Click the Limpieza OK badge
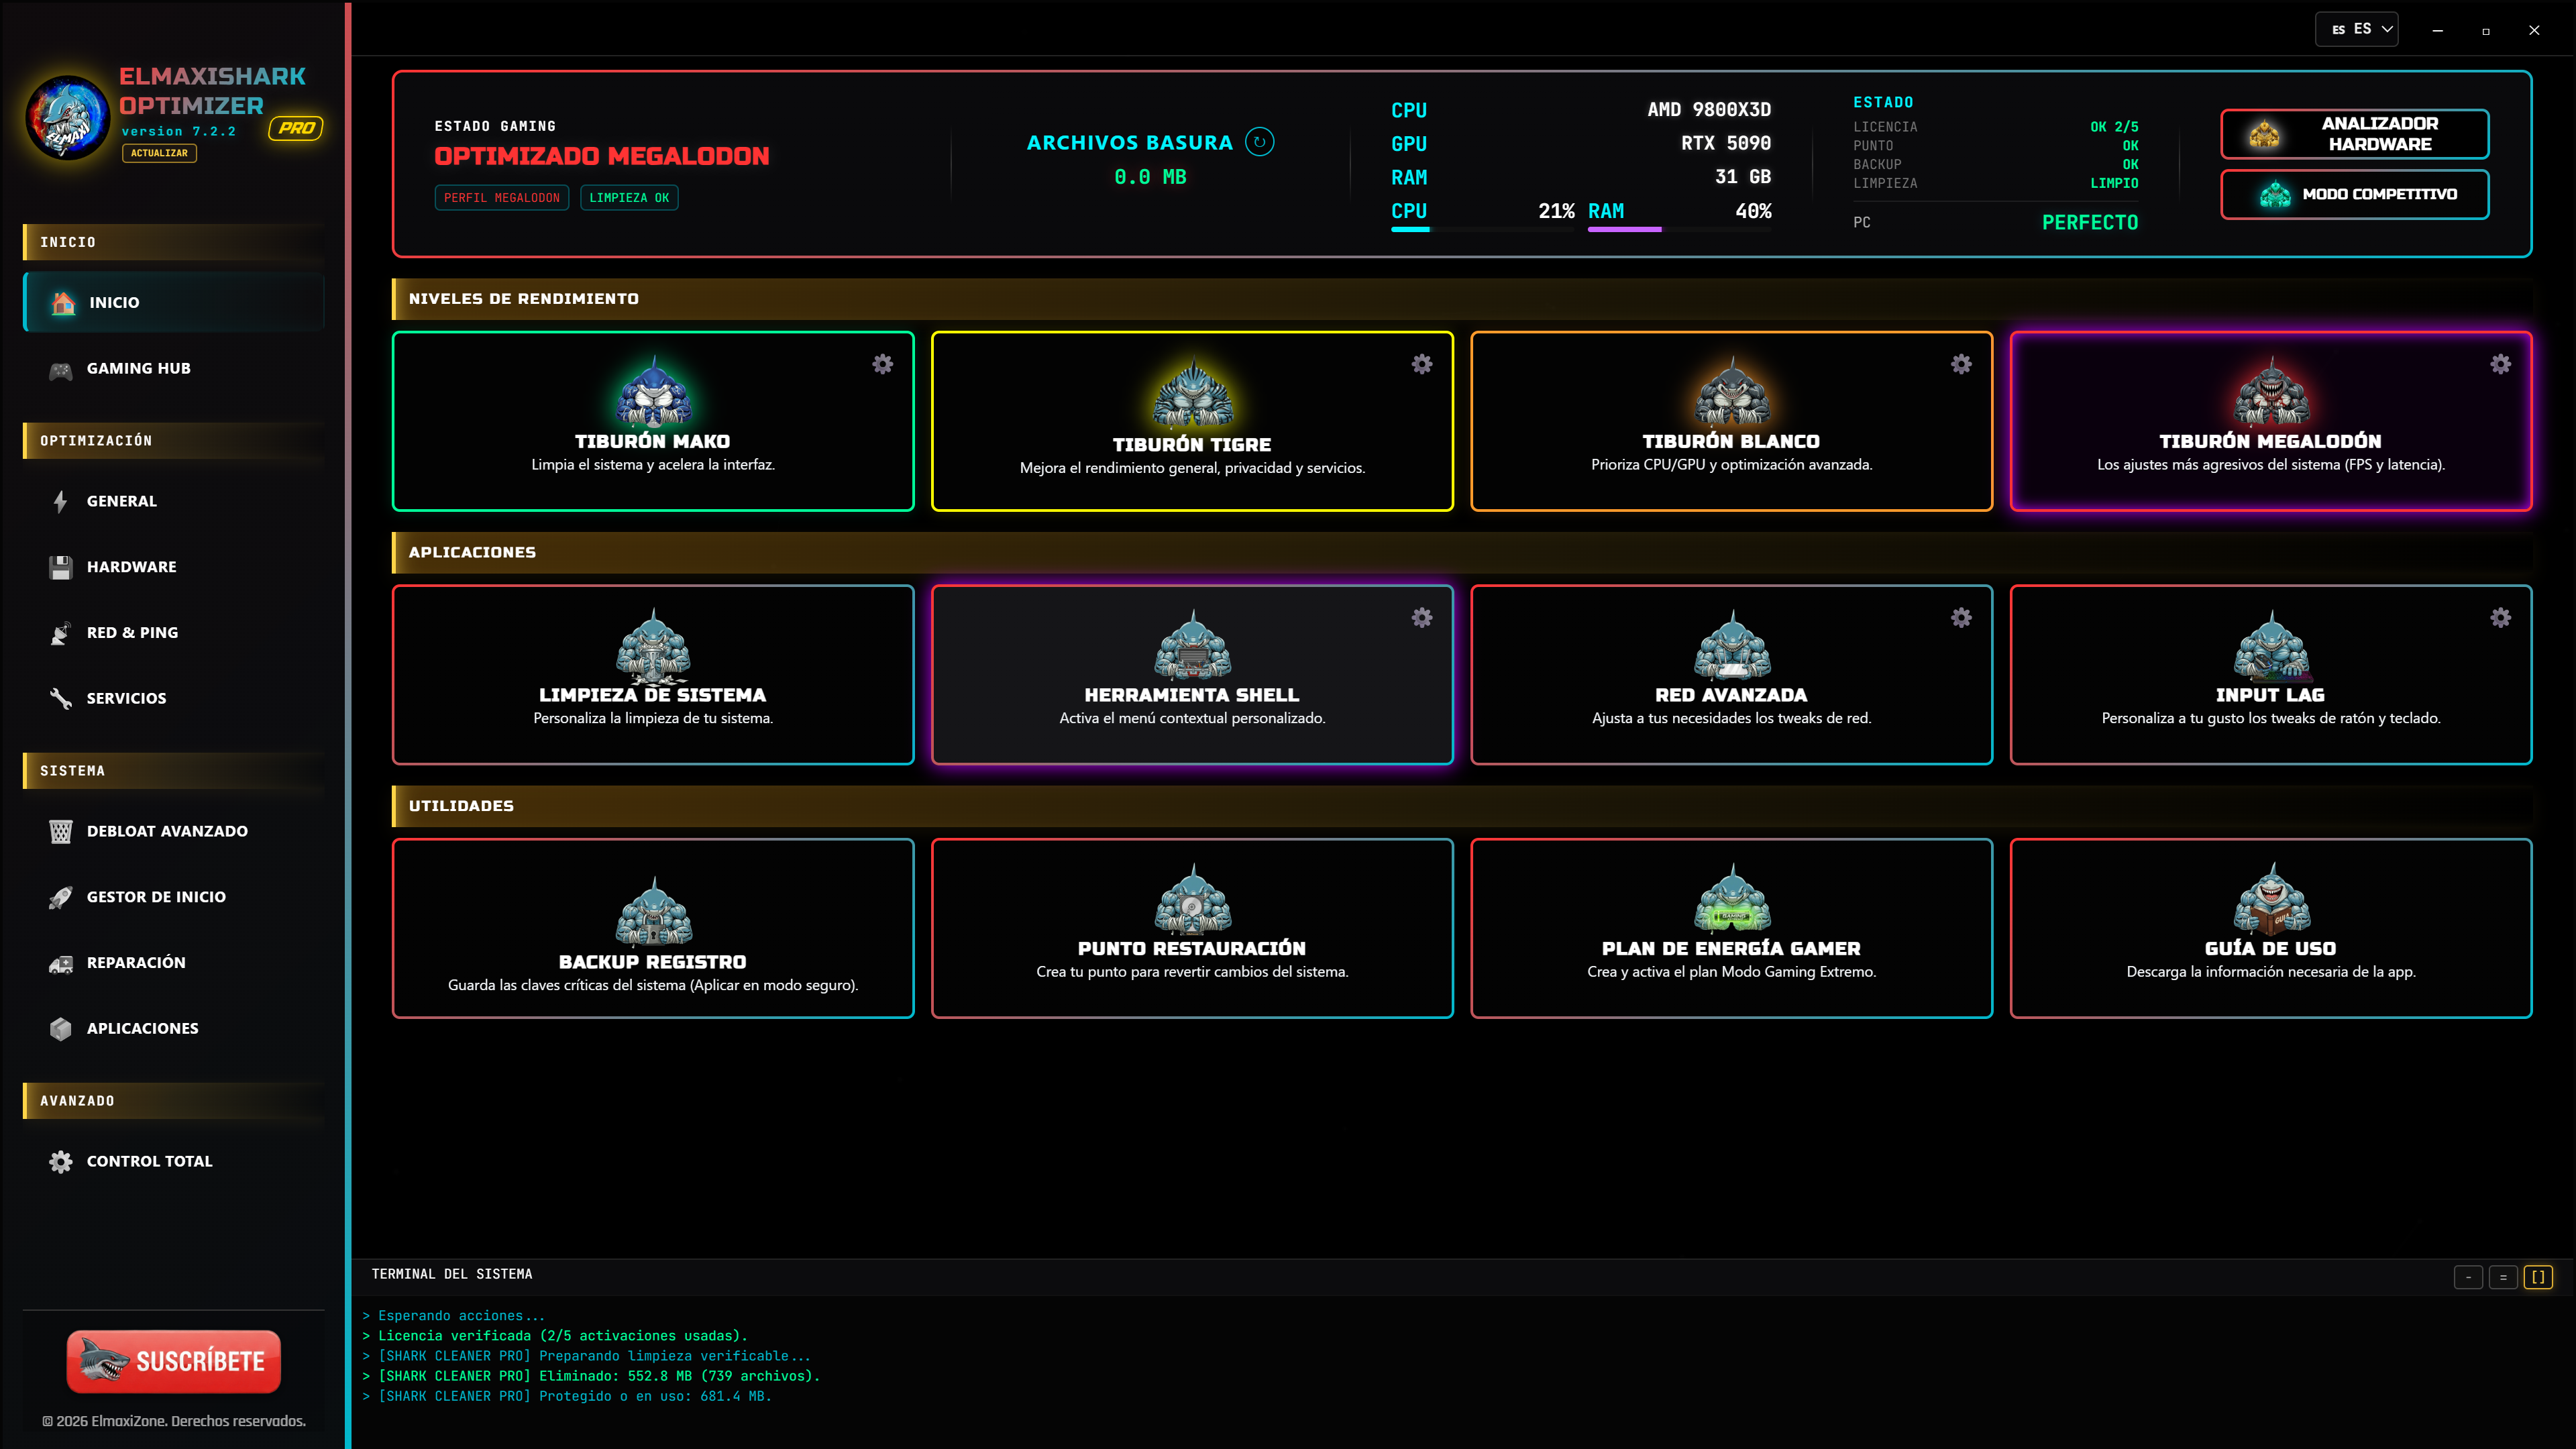 tap(629, 198)
